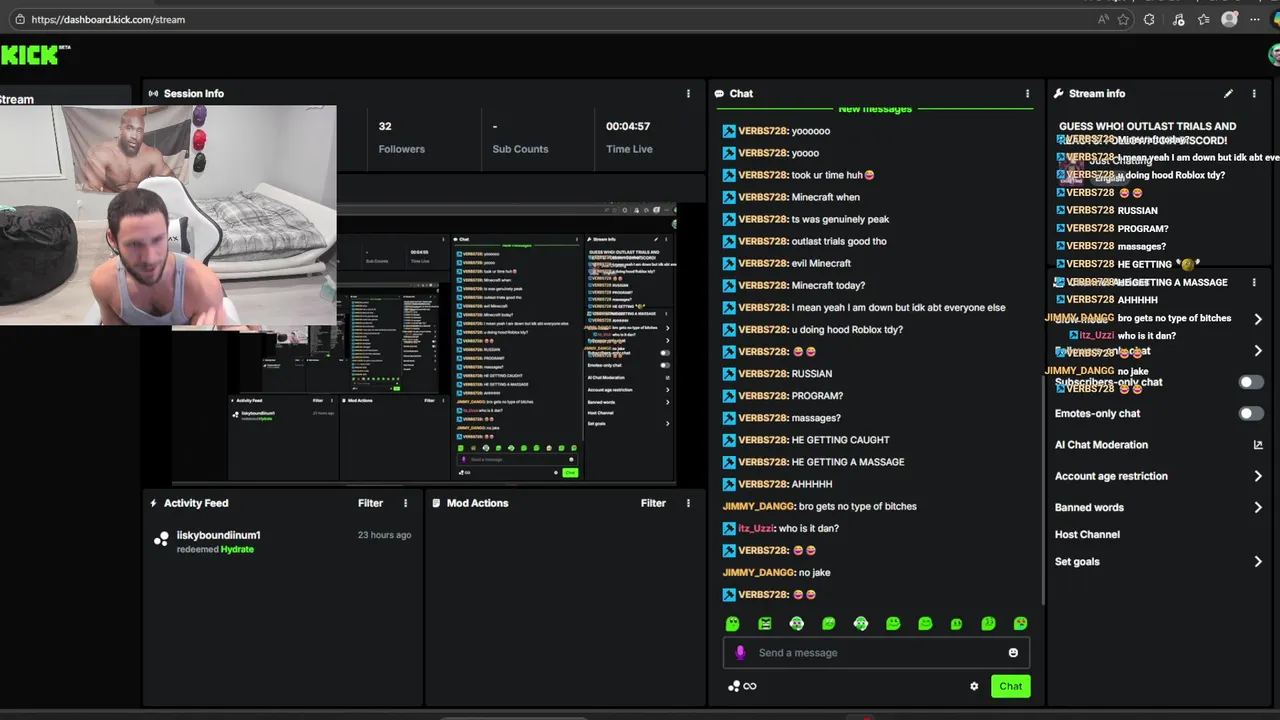Image resolution: width=1280 pixels, height=720 pixels.
Task: Click the Kick logo
Action: click(x=35, y=54)
